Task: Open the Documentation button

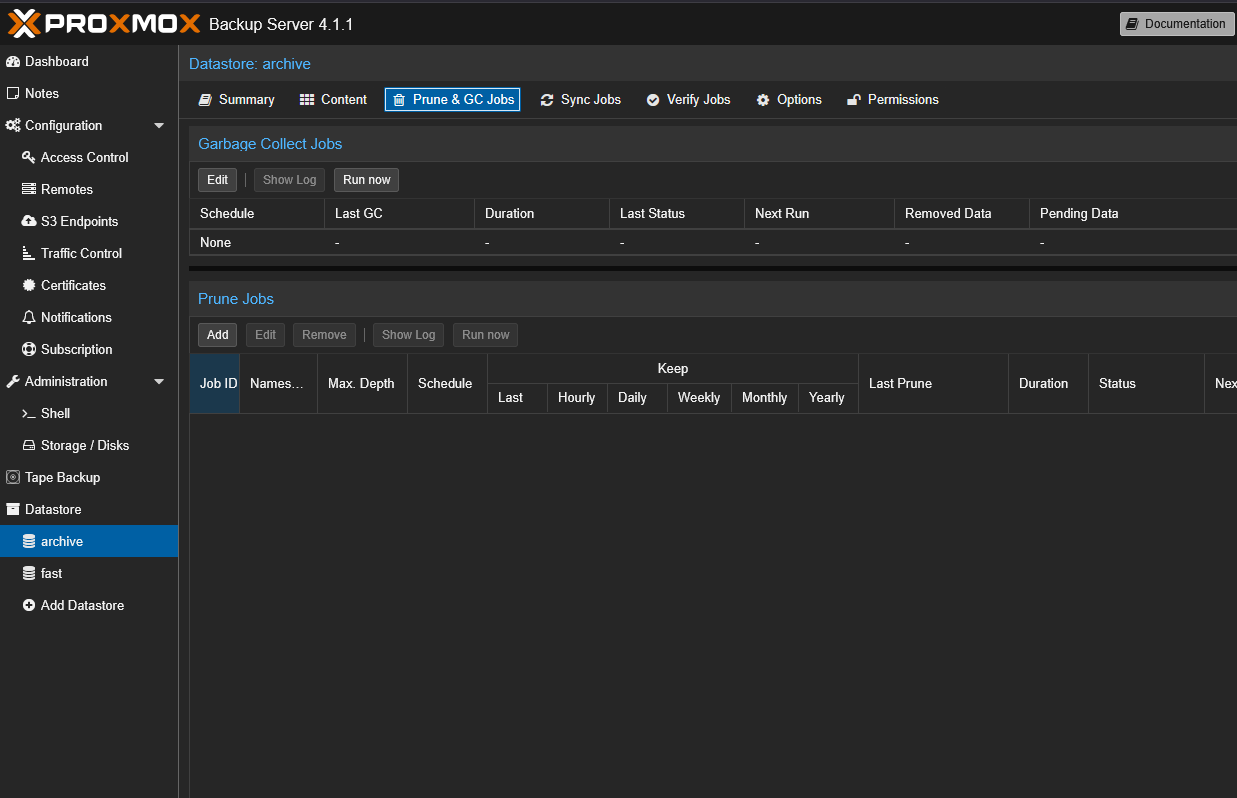Action: click(x=1177, y=23)
